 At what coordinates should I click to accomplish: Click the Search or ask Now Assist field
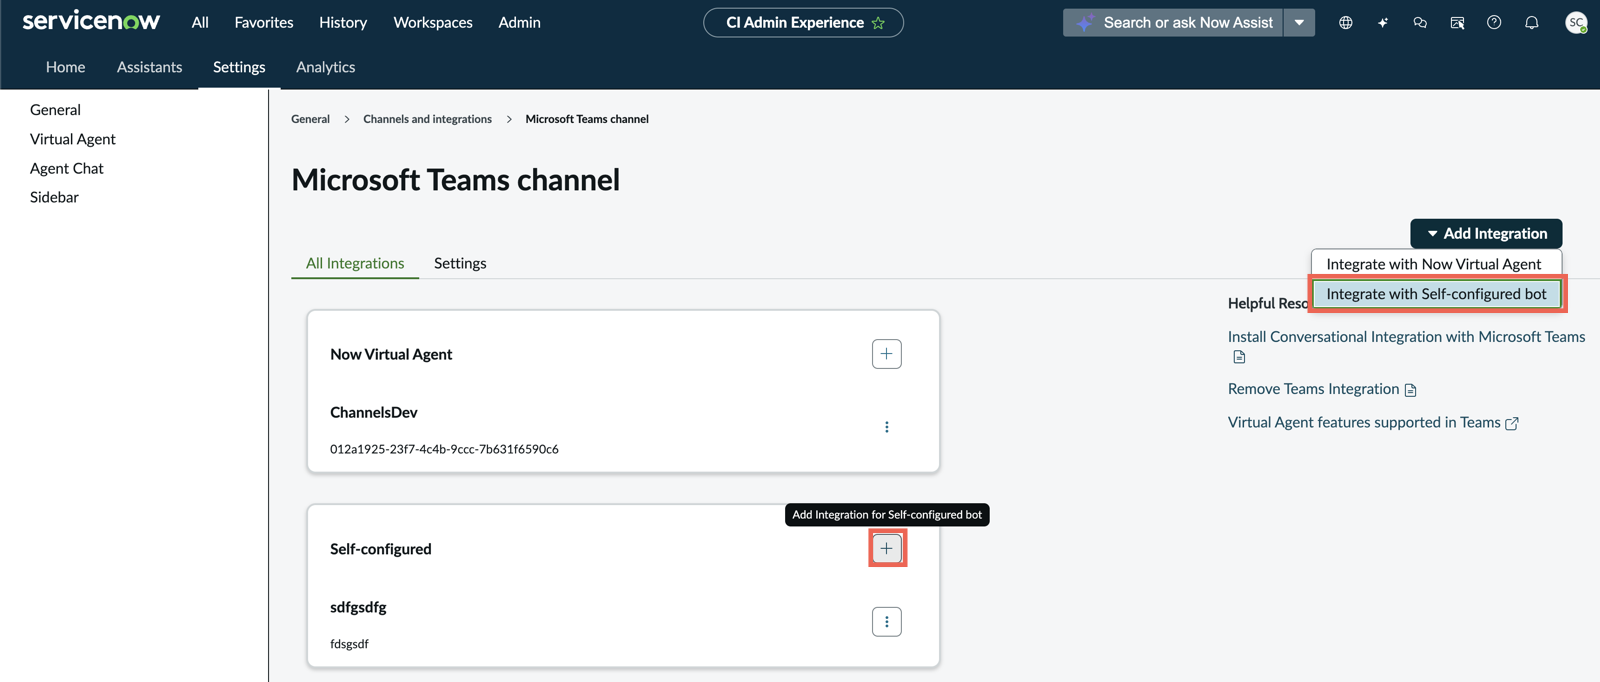click(x=1173, y=22)
